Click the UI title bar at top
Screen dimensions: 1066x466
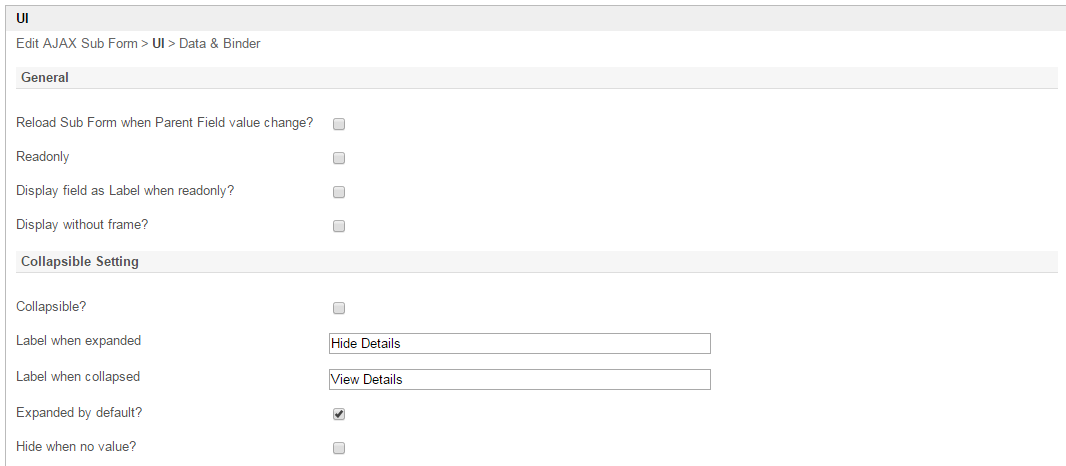click(x=23, y=17)
